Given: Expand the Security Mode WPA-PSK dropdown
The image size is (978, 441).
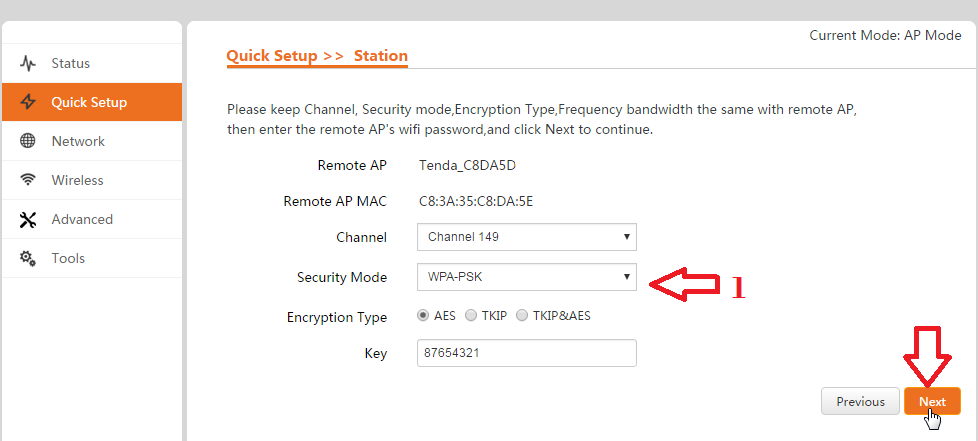Looking at the screenshot, I should click(526, 276).
